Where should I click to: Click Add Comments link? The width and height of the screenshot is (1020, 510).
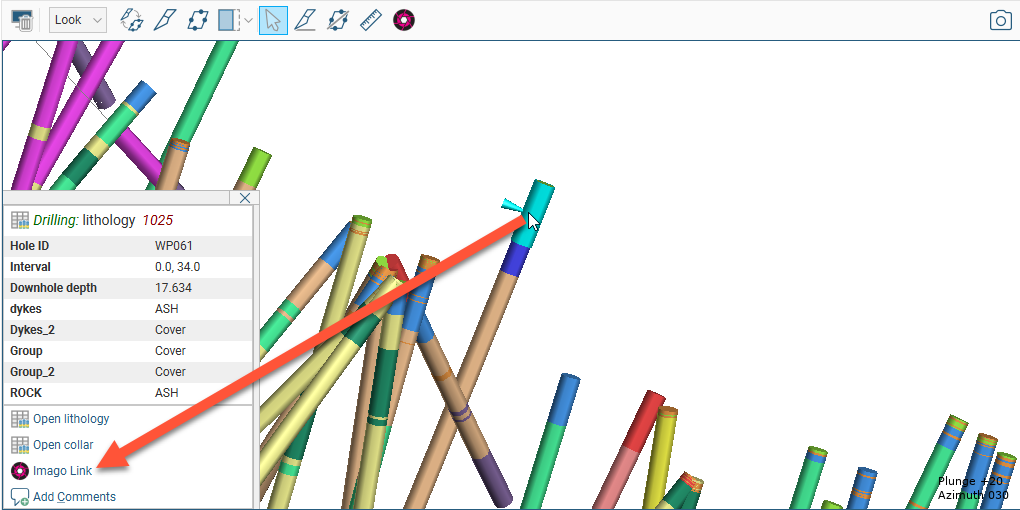coord(74,497)
